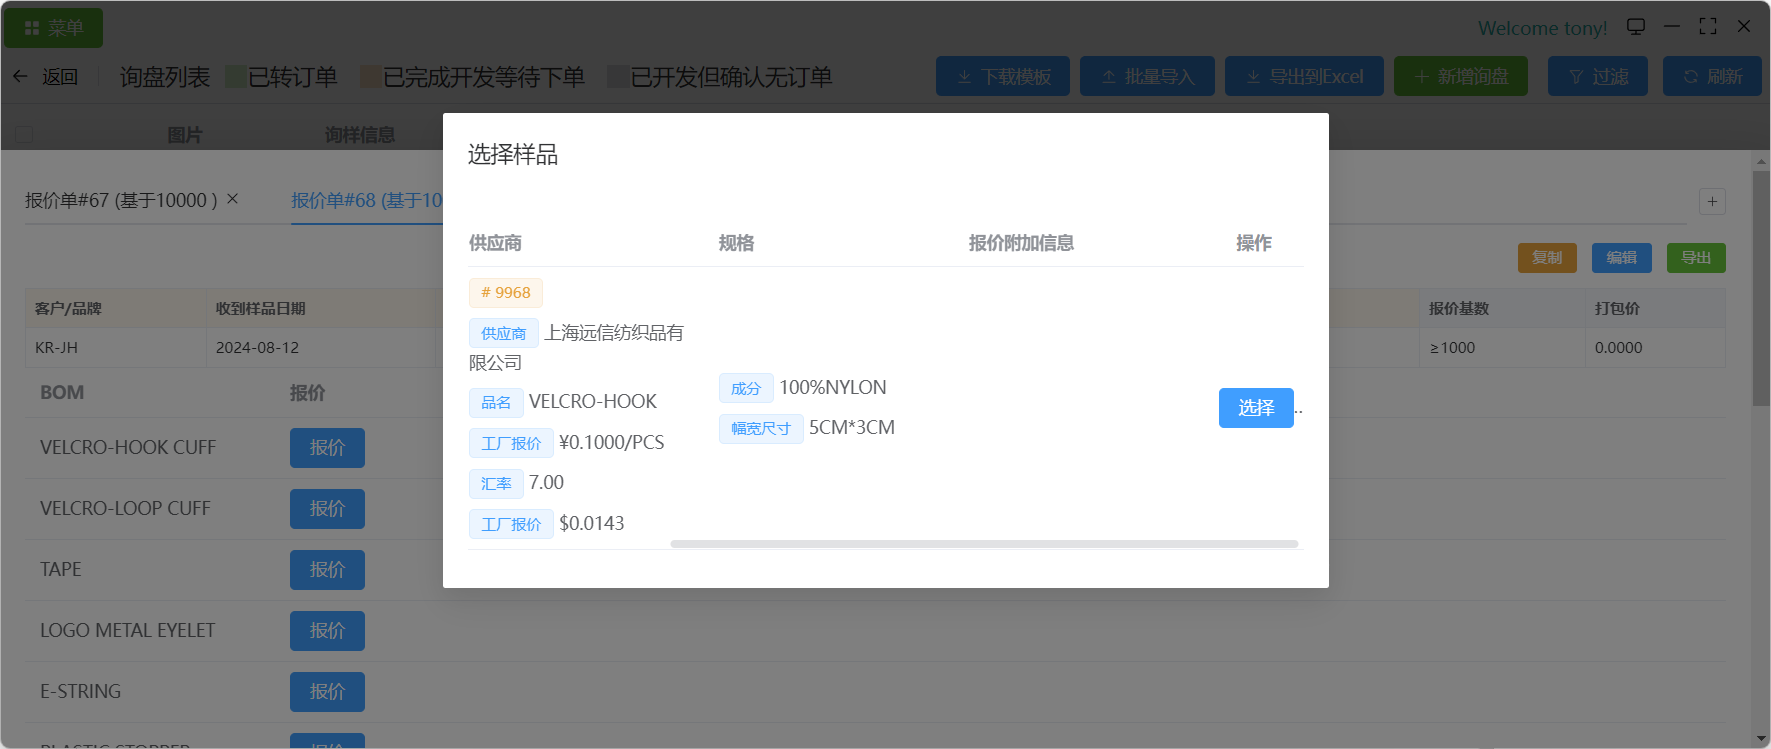Toggle fullscreen mode icon

coord(1708,27)
